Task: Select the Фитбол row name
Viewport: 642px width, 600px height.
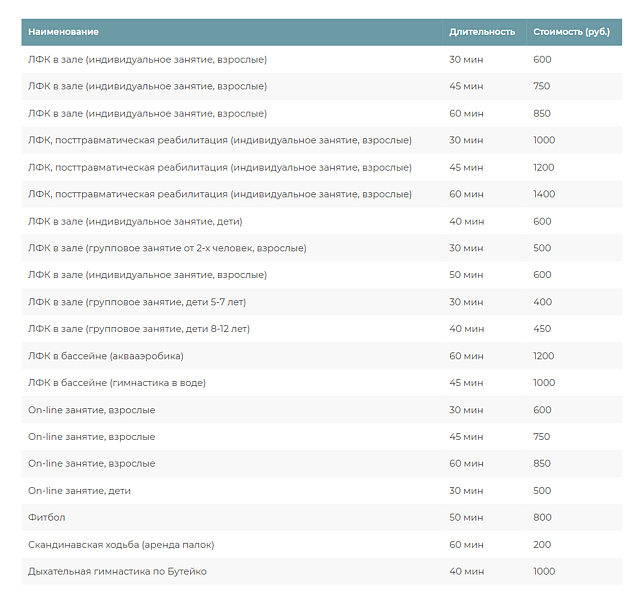Action: [46, 518]
